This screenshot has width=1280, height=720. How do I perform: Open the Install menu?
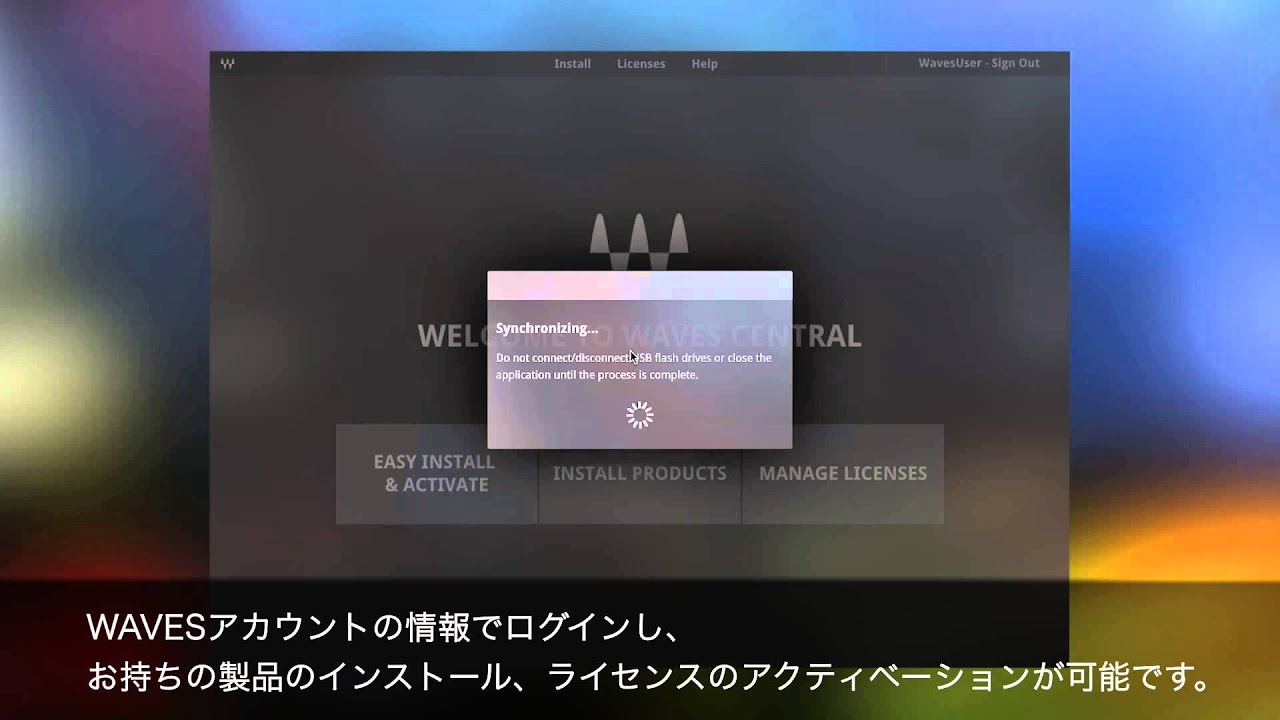573,63
